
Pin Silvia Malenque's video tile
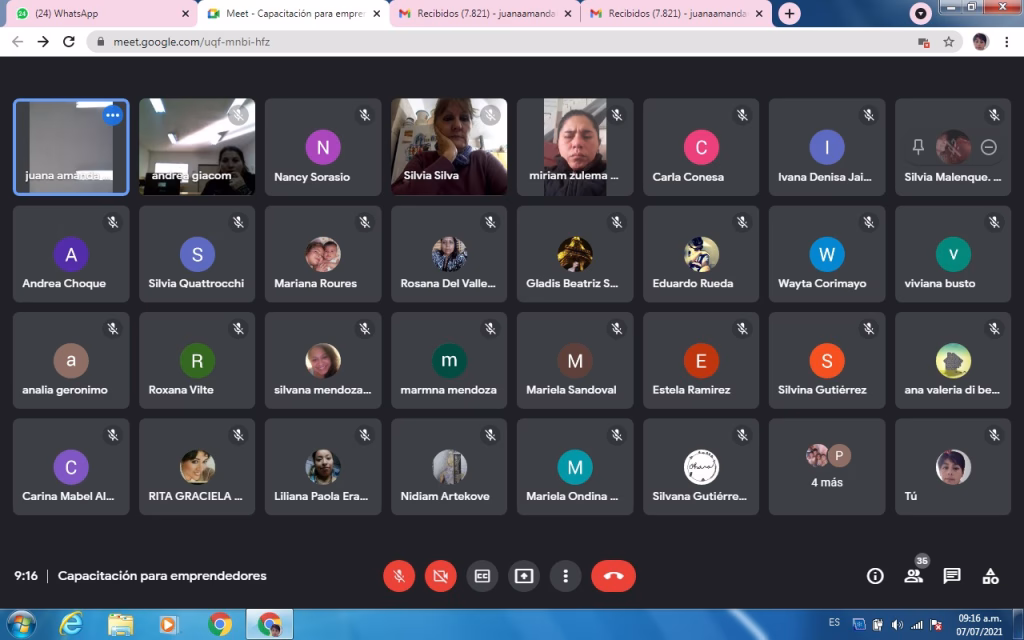click(x=918, y=147)
